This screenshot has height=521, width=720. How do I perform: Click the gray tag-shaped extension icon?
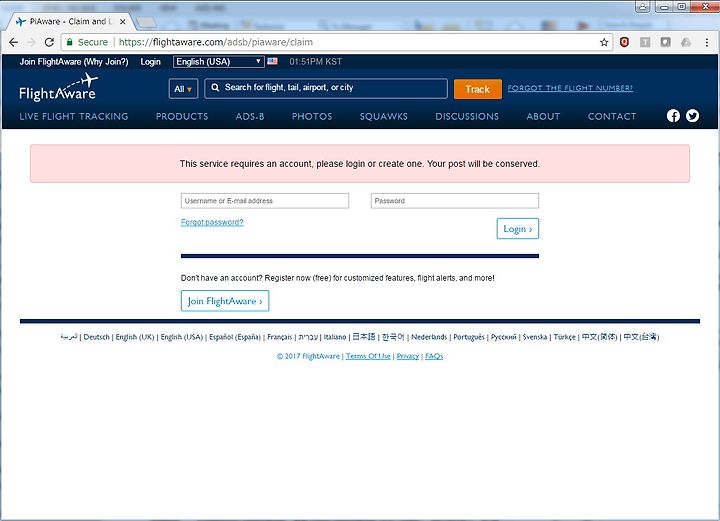pos(665,42)
